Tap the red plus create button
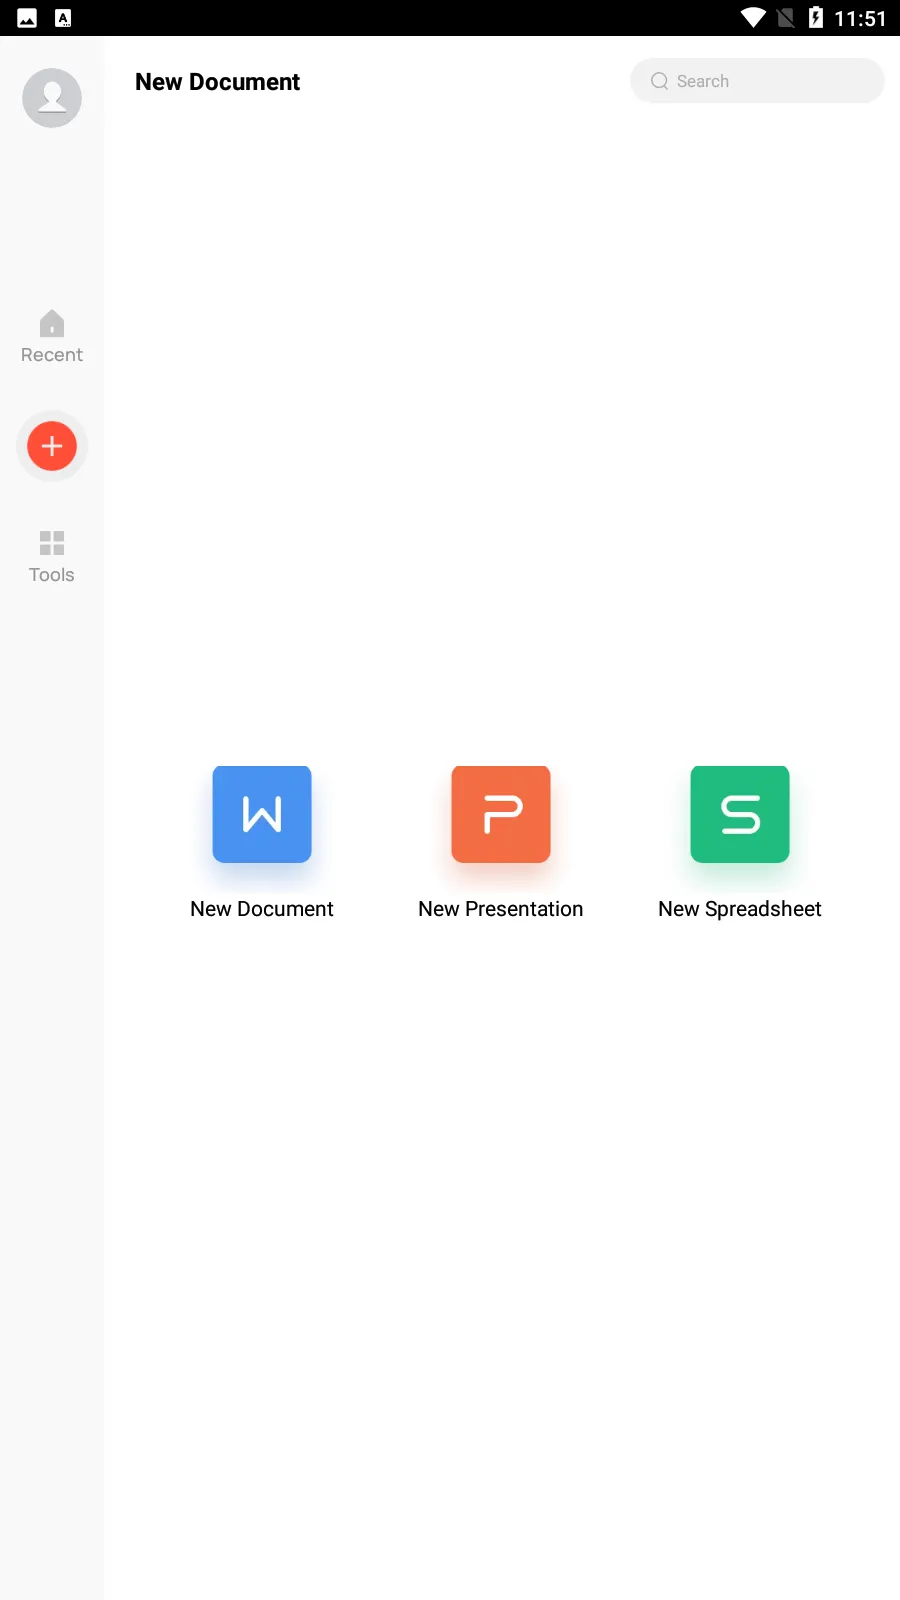The height and width of the screenshot is (1600, 900). tap(52, 446)
